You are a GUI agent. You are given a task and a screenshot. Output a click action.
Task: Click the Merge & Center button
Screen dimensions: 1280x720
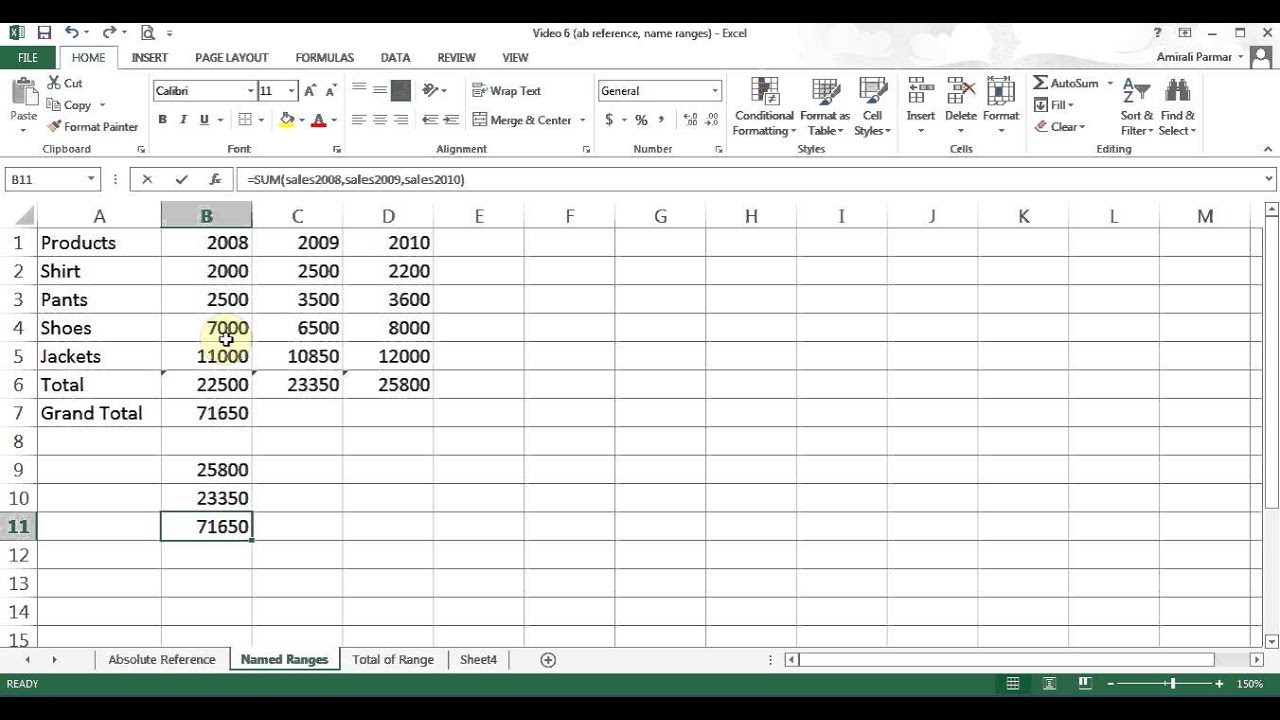coord(522,120)
